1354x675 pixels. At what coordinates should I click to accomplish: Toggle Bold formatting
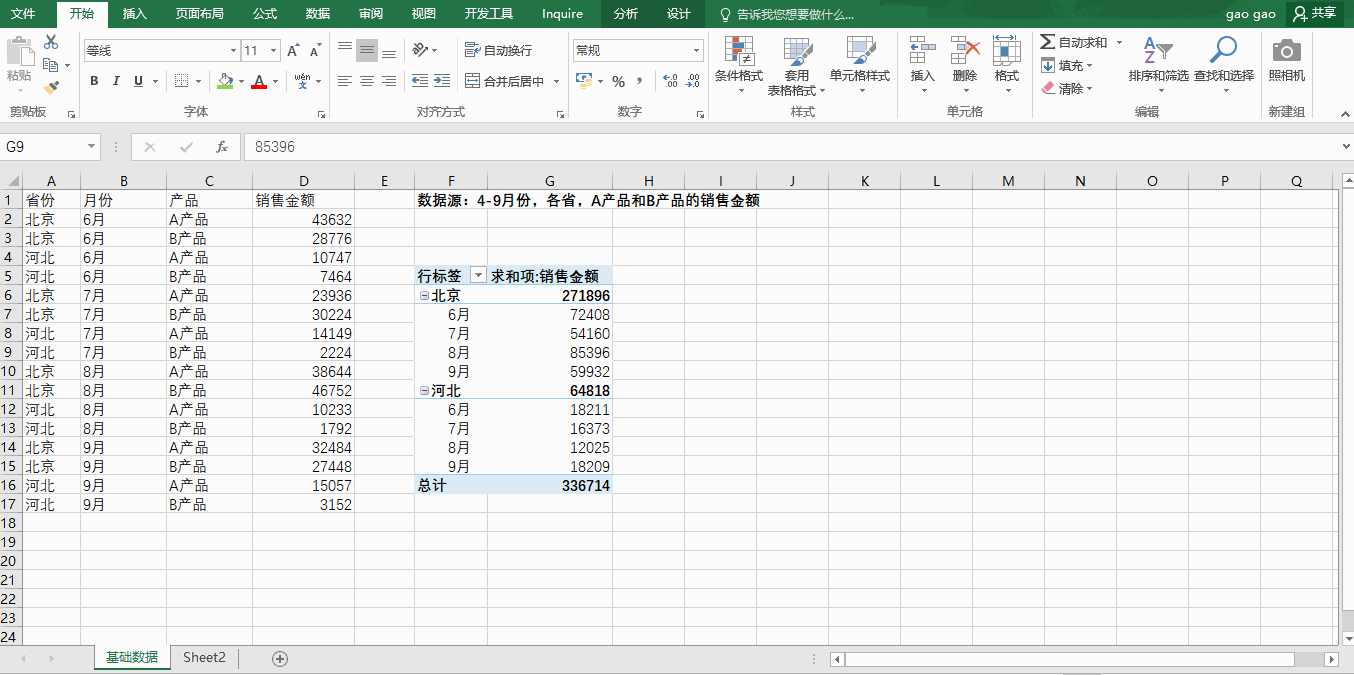(94, 81)
